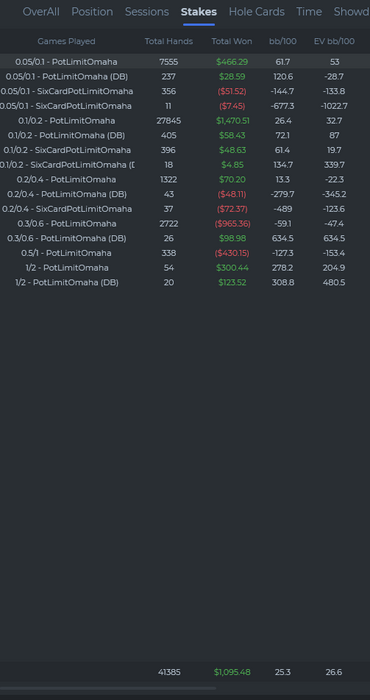This screenshot has width=370, height=700.
Task: Click the 339.7 EV bb/100 value
Action: pos(334,165)
